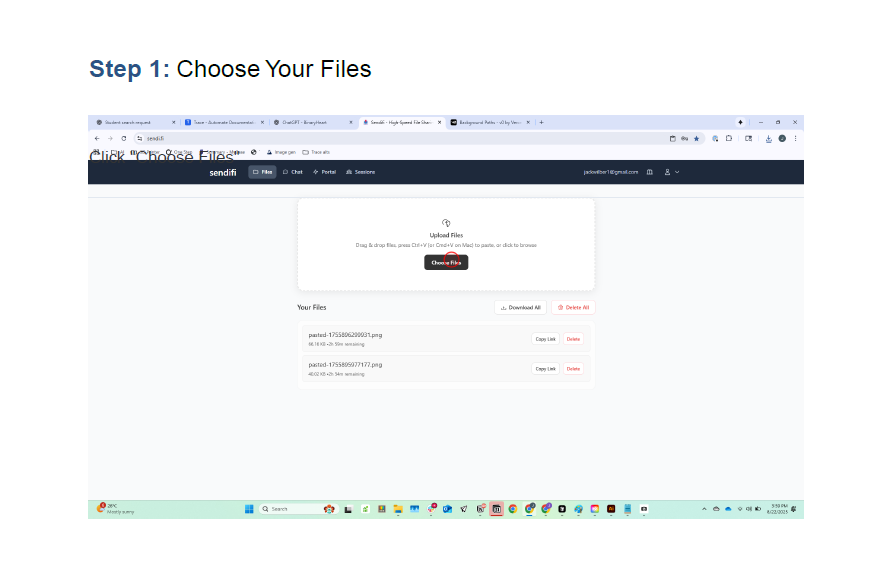Delete the pasted-1755895977177.png file
Screen dimensions: 893x583
click(x=573, y=369)
